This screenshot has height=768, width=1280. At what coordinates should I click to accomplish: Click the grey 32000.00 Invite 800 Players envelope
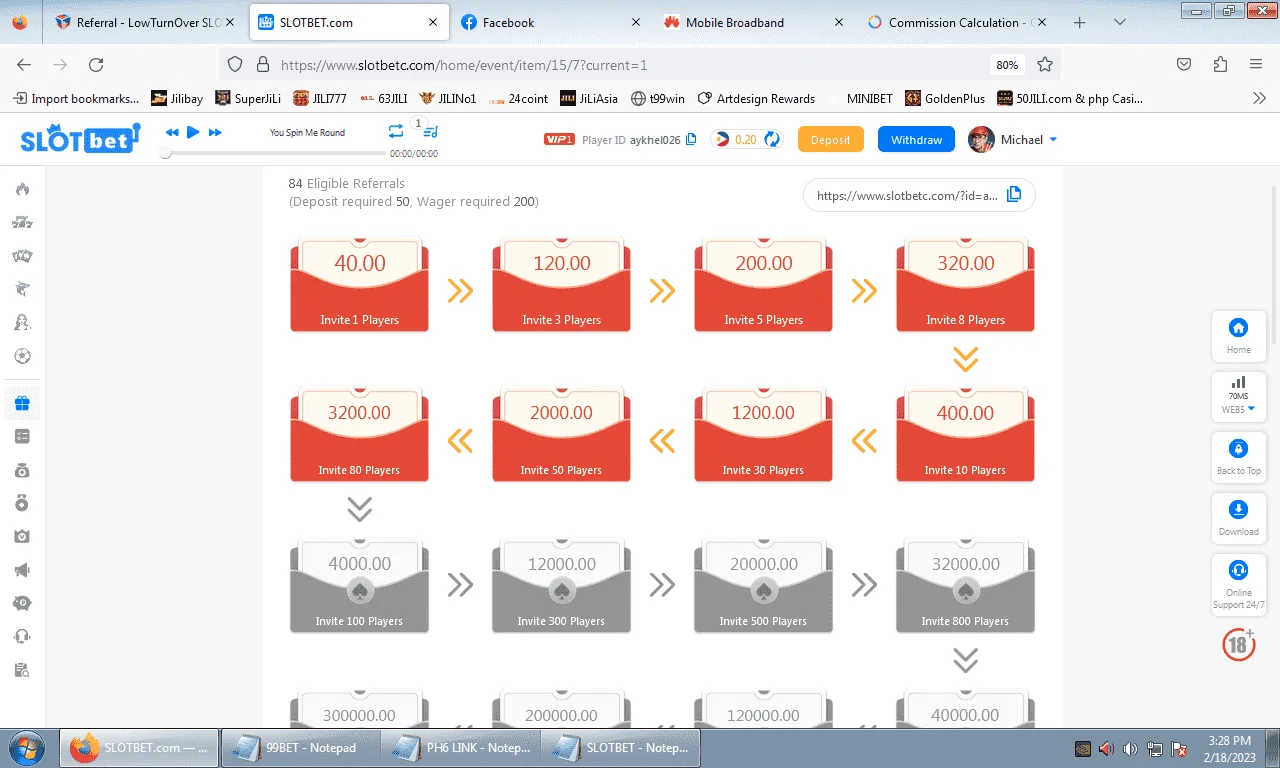click(x=966, y=586)
